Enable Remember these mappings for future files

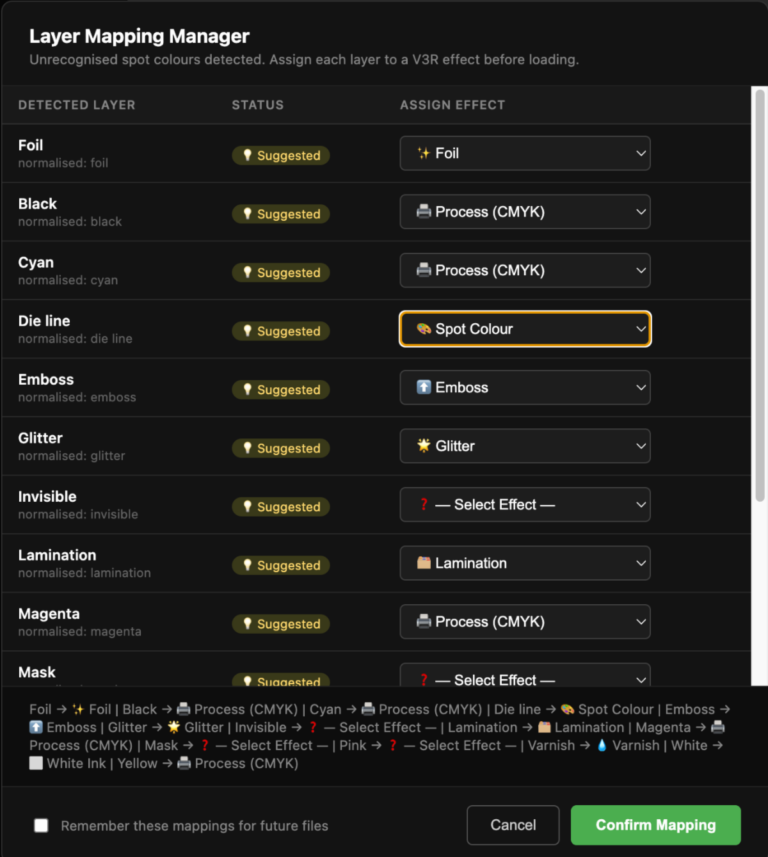pos(41,826)
